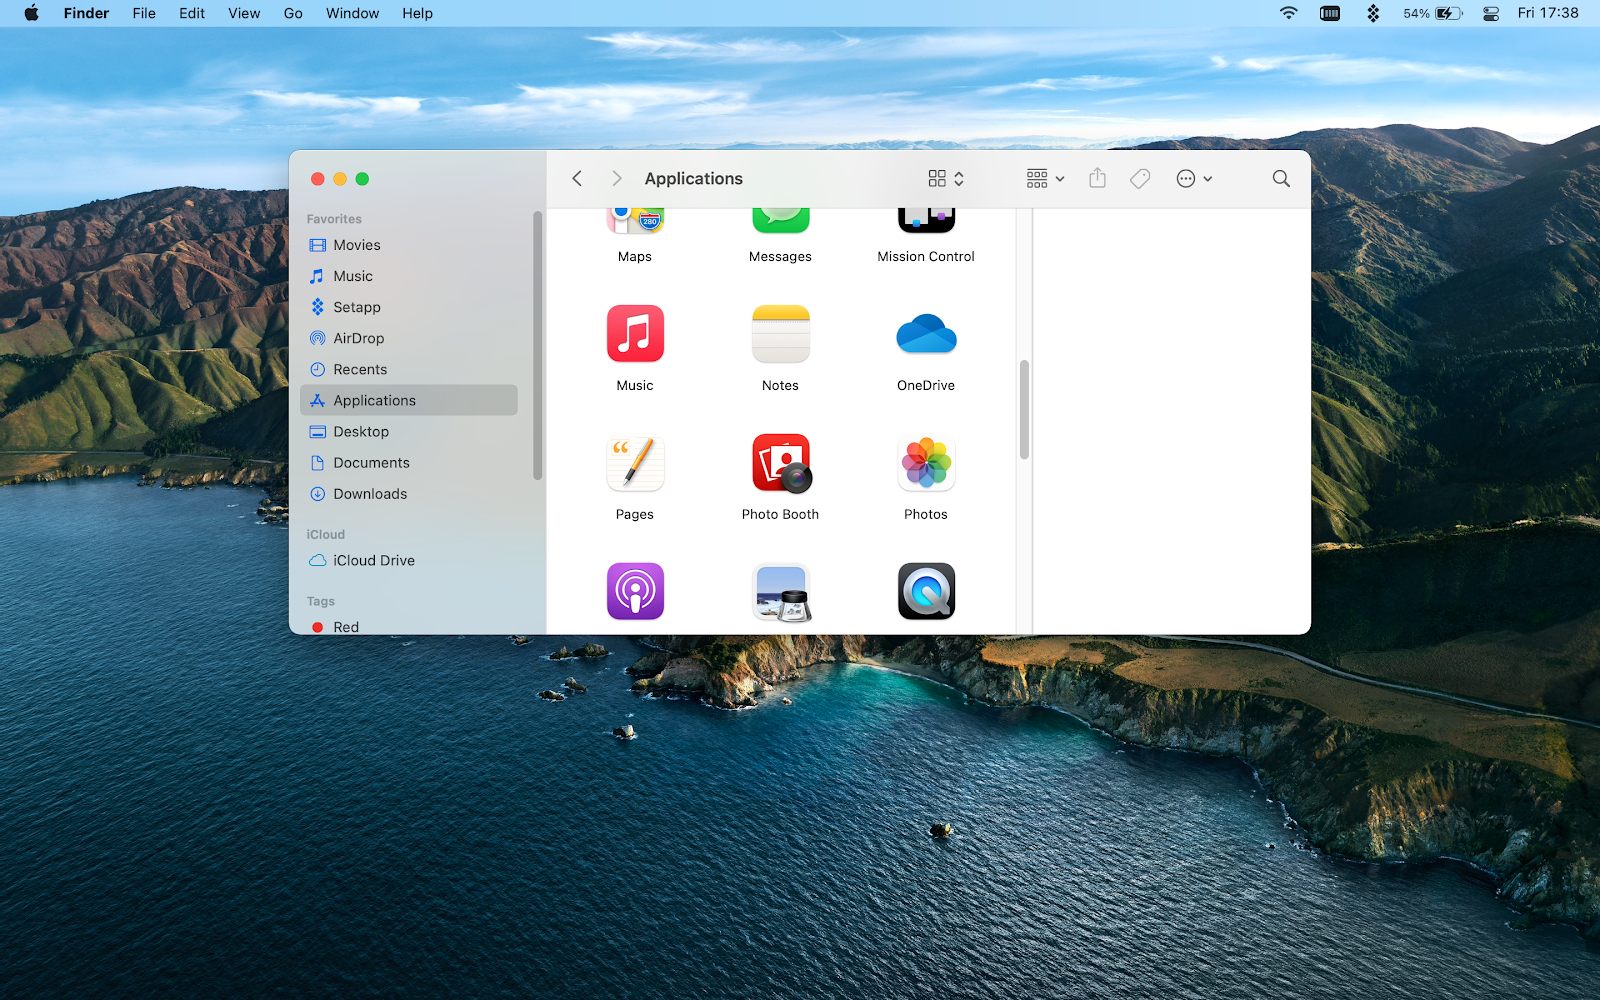Select Applications in the sidebar

pos(409,400)
